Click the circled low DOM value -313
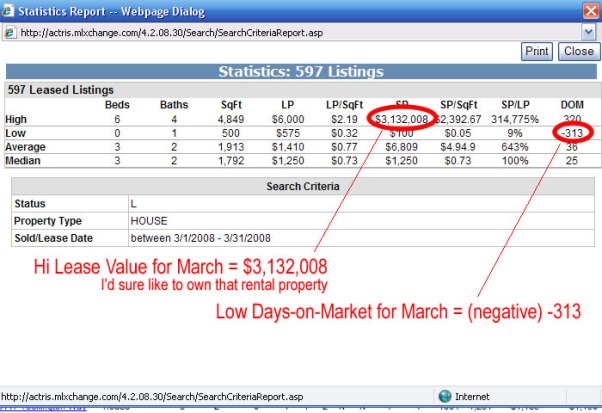Image resolution: width=602 pixels, height=413 pixels. 571,132
